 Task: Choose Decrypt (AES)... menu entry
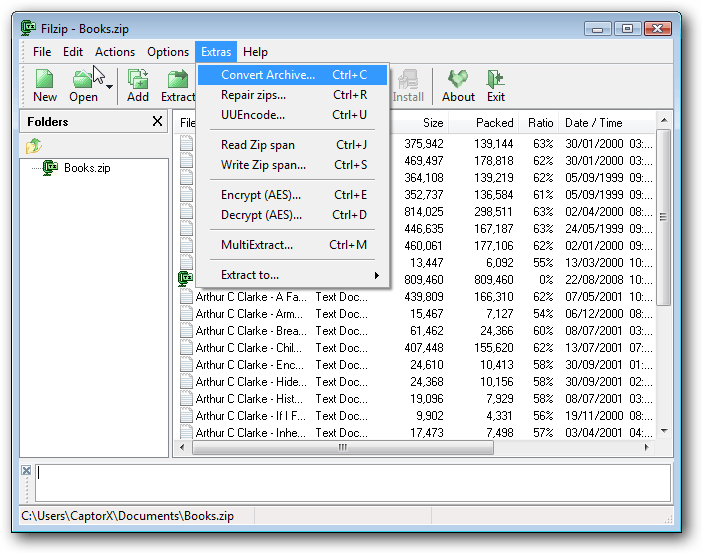[x=292, y=215]
